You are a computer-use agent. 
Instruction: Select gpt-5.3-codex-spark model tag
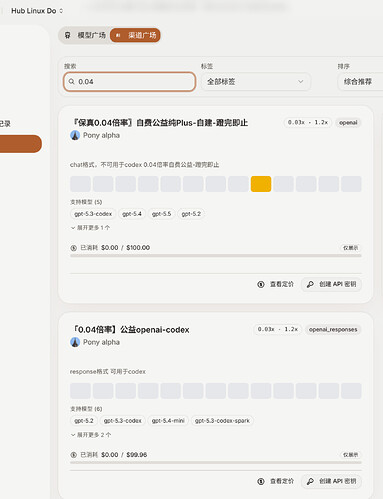tap(222, 421)
